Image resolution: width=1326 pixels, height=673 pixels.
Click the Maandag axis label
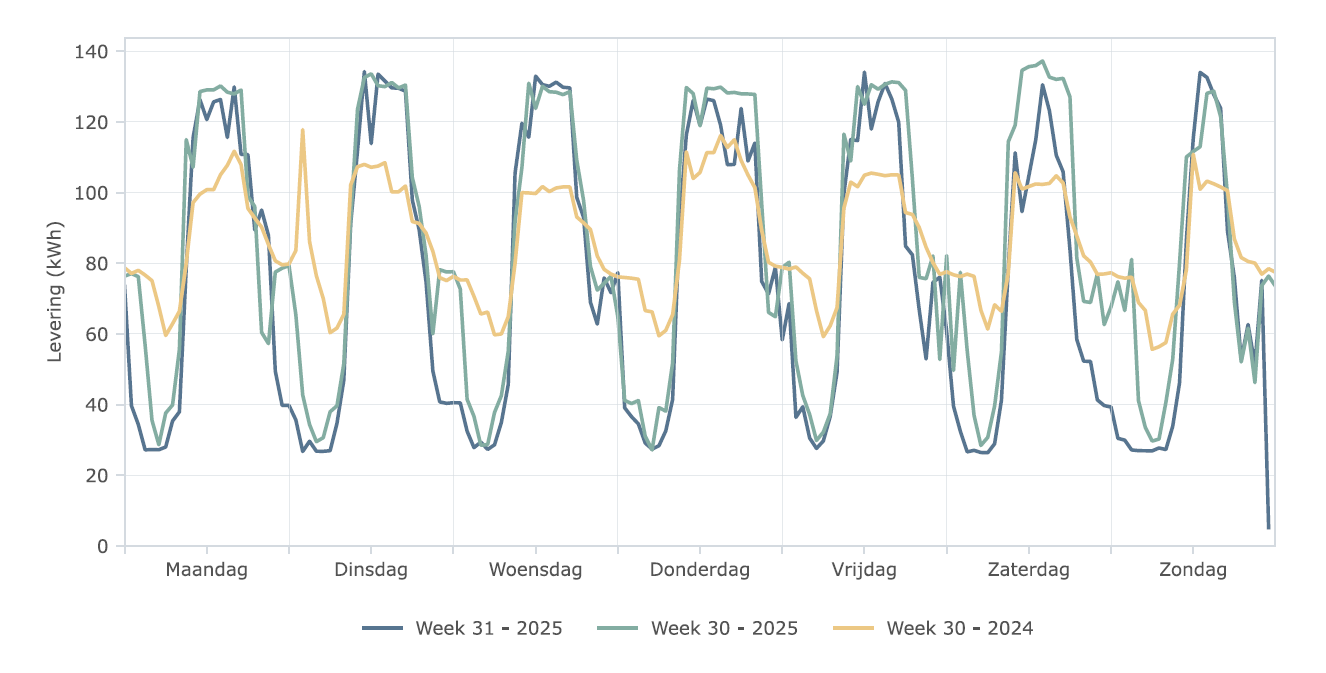pos(207,570)
